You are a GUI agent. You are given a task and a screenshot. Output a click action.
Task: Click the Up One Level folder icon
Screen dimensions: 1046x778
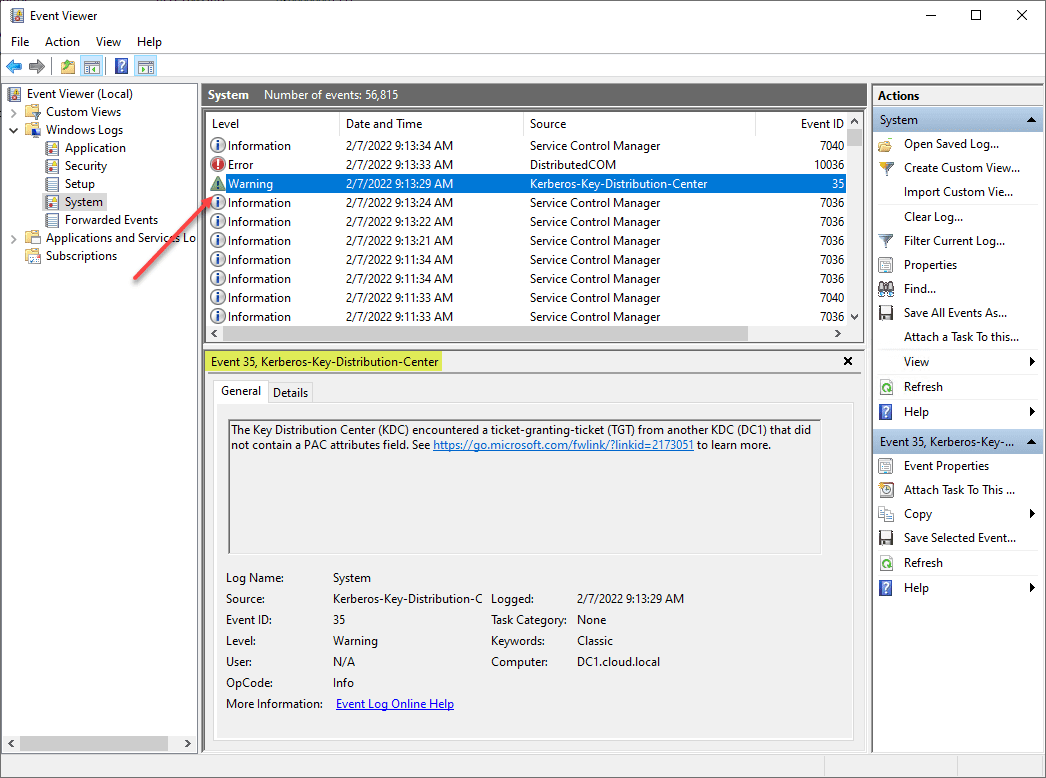(67, 67)
